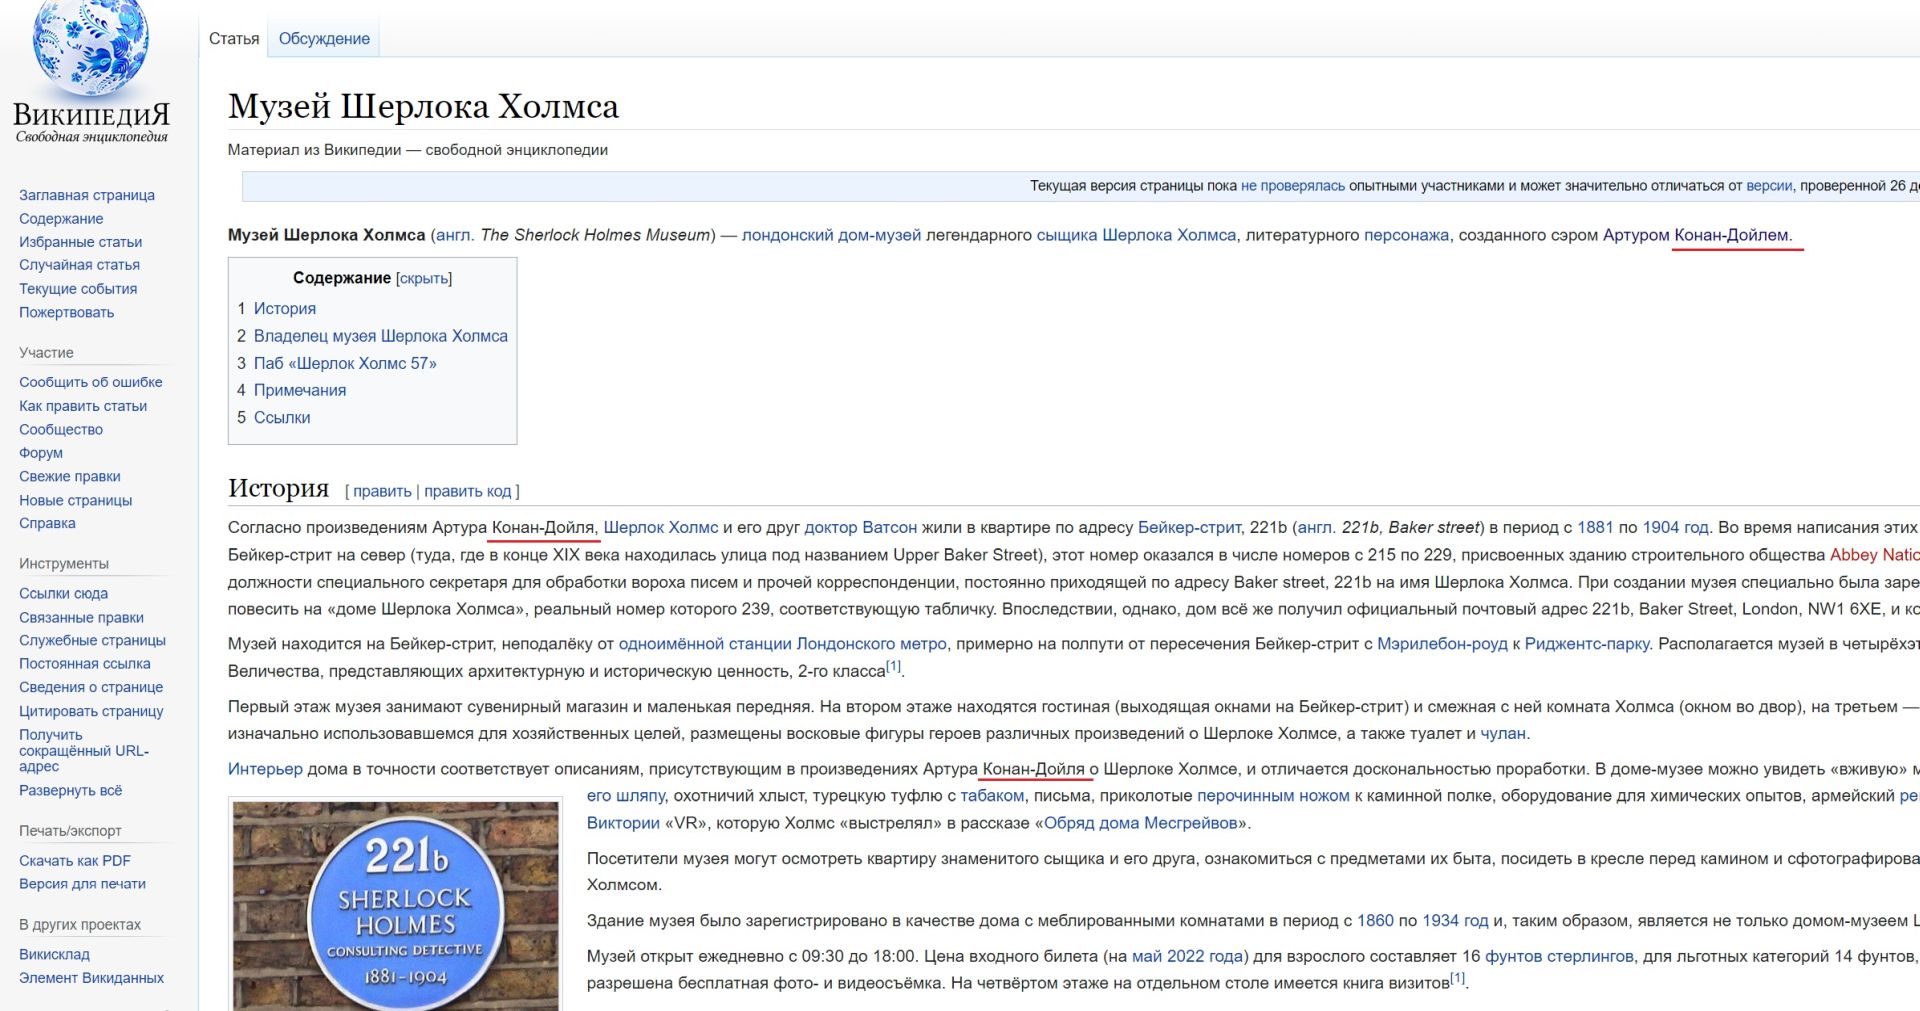Jump to Владелец музея Шерлока Холмса section
Screen dimensions: 1920x1011
(381, 336)
